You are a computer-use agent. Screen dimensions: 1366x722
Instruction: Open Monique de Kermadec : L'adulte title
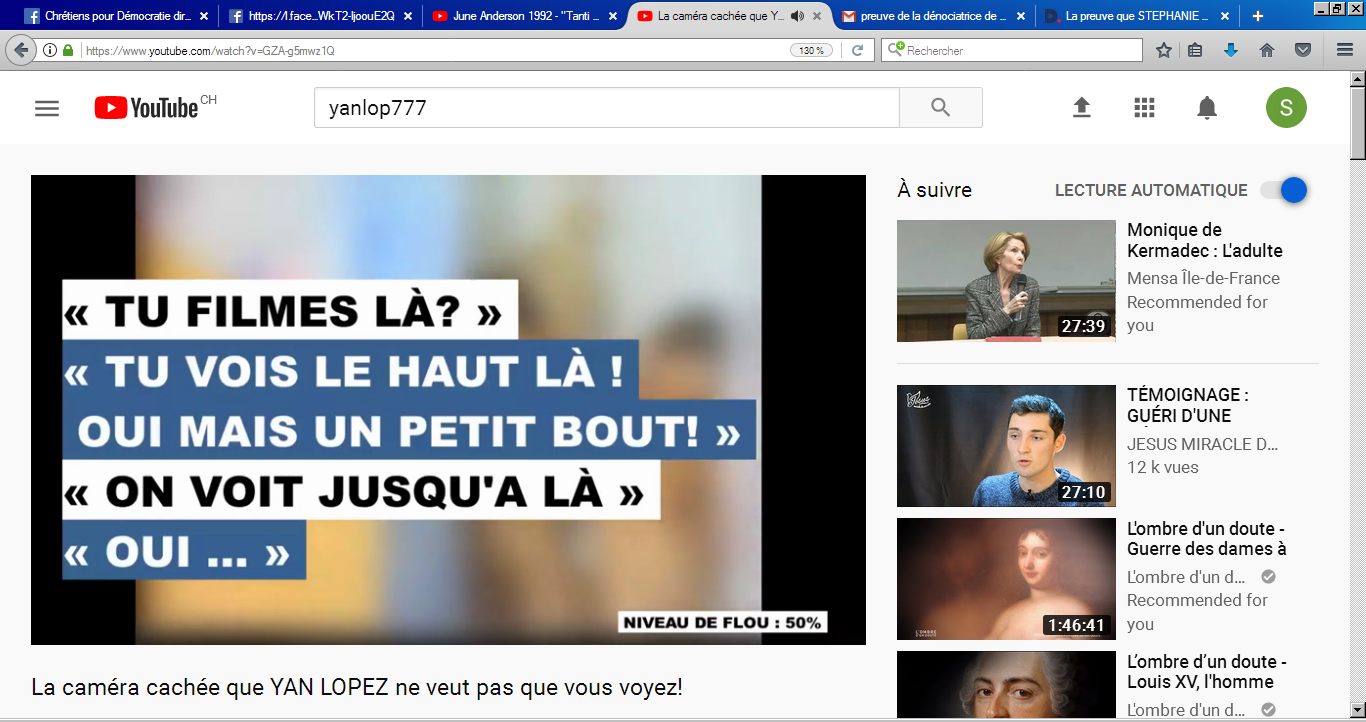[x=1205, y=240]
